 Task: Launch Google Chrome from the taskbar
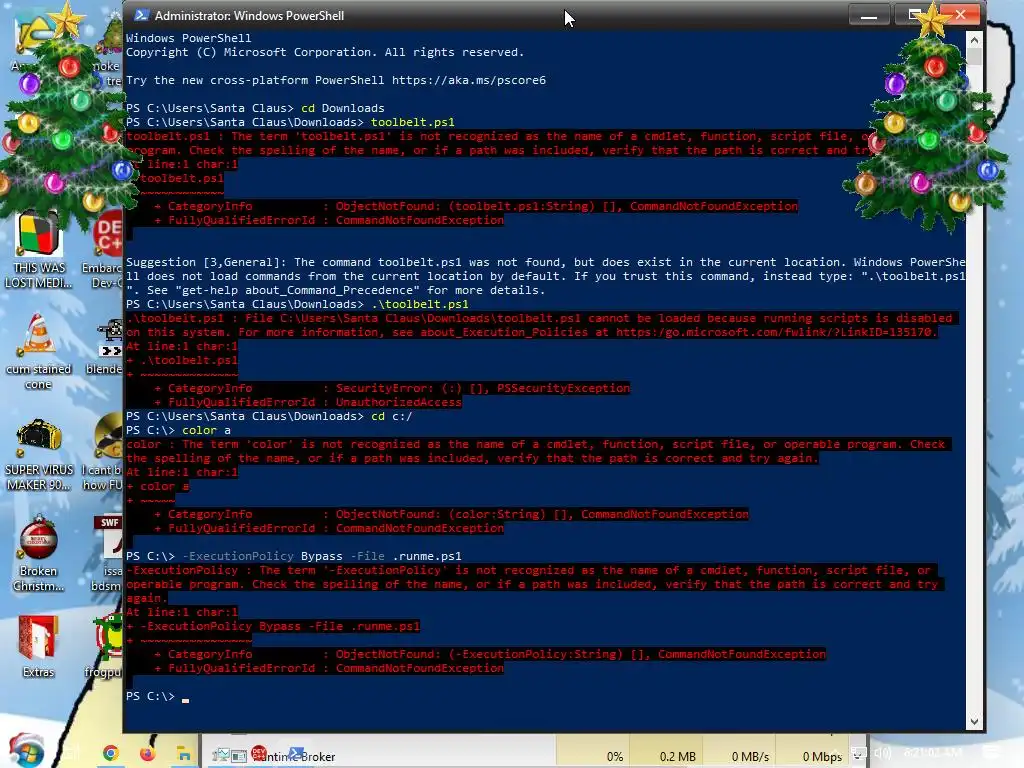[111, 754]
